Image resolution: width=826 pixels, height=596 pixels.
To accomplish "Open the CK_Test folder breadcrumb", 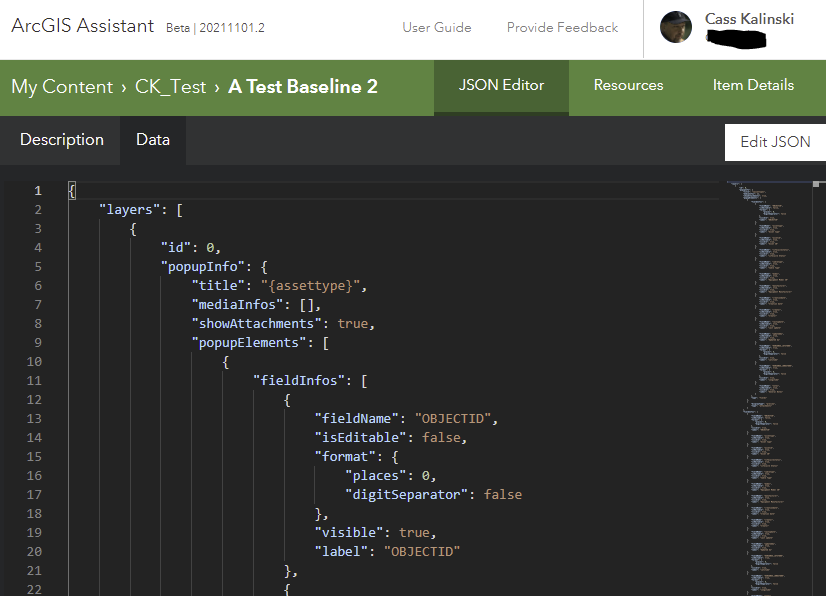I will click(170, 87).
